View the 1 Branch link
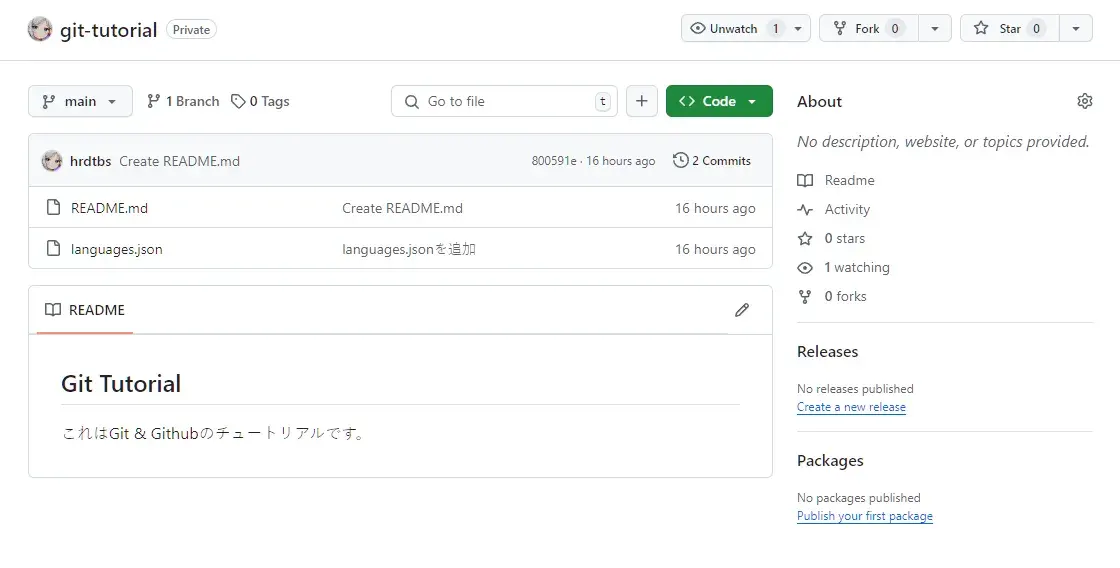The image size is (1120, 568). pyautogui.click(x=183, y=101)
